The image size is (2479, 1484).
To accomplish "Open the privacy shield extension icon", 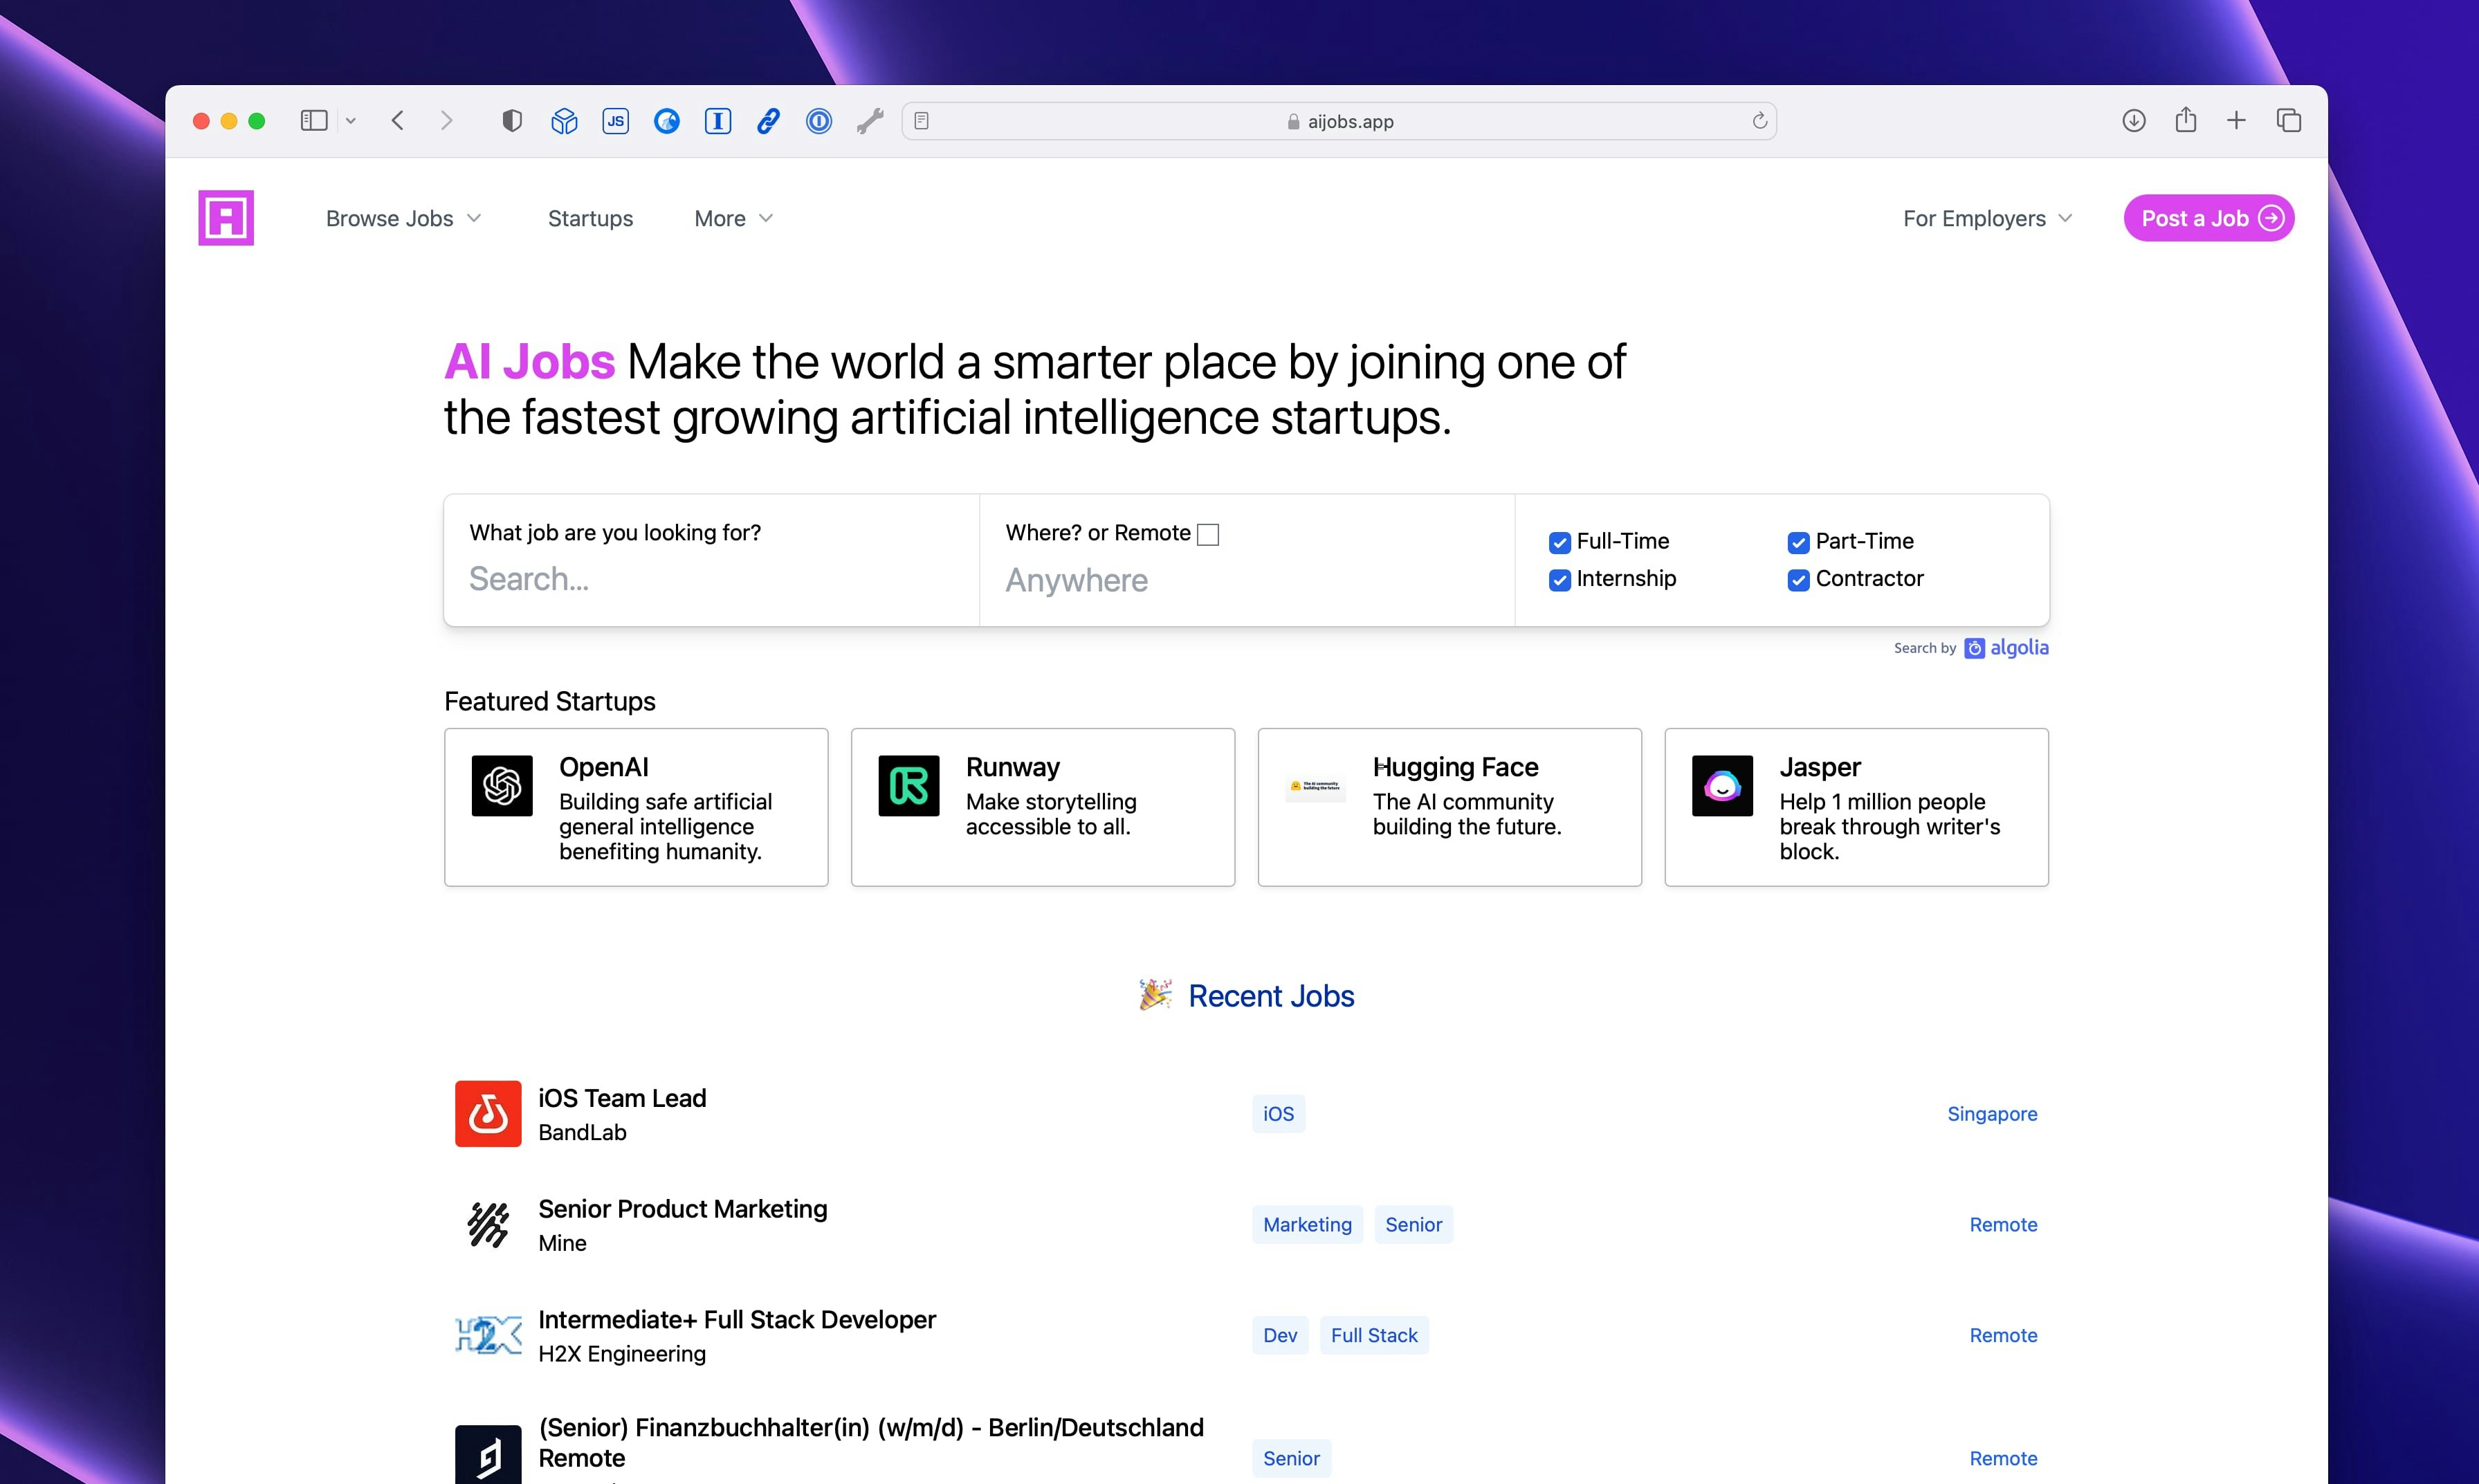I will coord(512,121).
